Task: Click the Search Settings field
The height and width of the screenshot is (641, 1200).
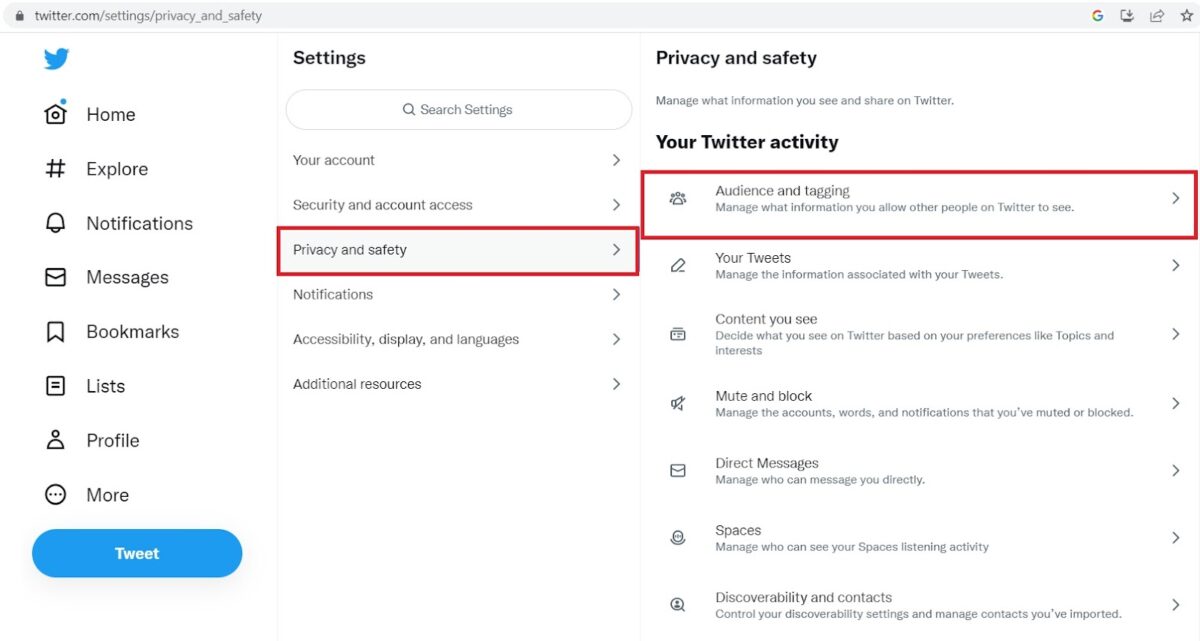Action: 459,110
